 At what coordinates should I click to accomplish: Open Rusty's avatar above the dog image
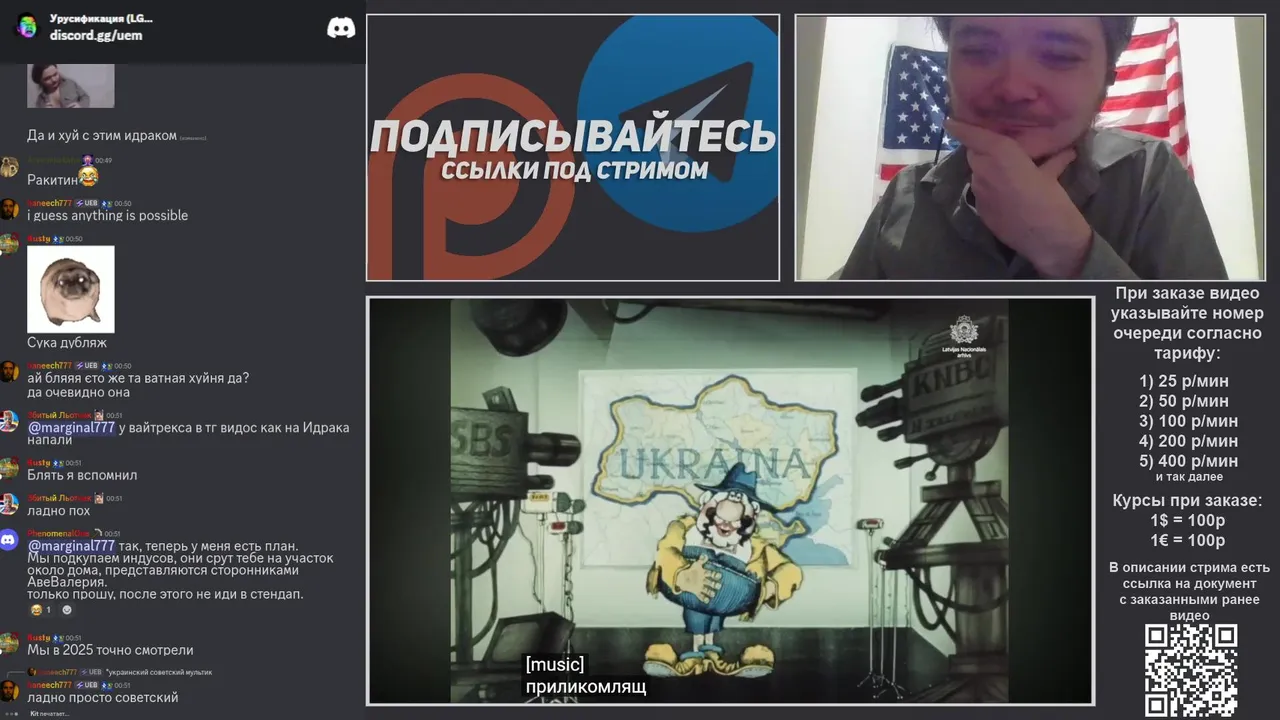[8, 245]
